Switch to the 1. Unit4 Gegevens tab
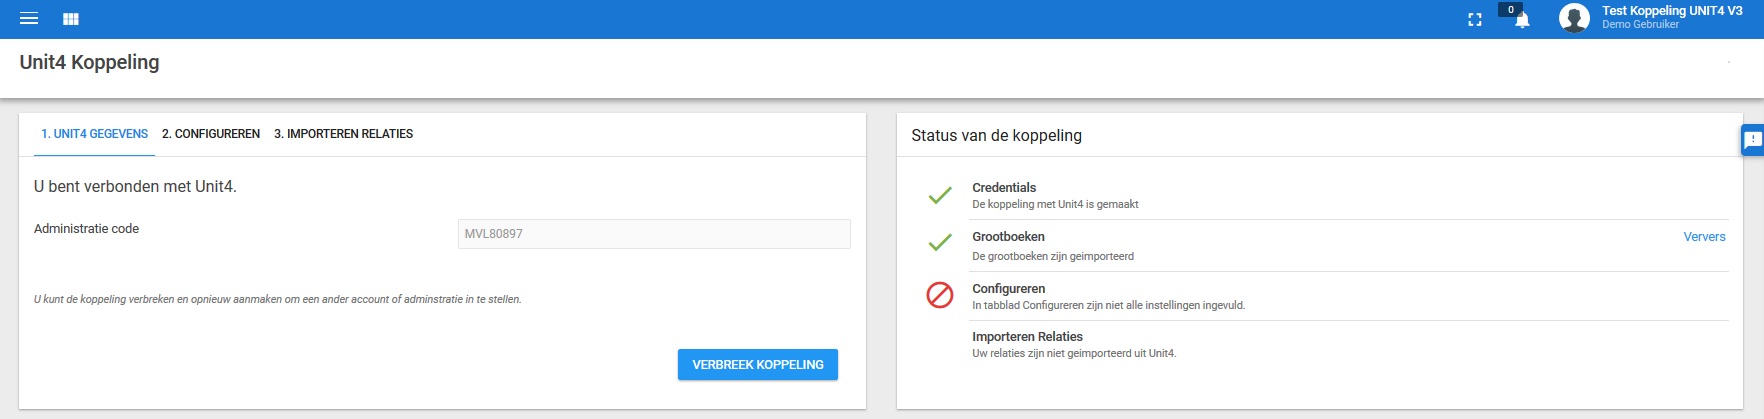The image size is (1764, 419). 95,134
